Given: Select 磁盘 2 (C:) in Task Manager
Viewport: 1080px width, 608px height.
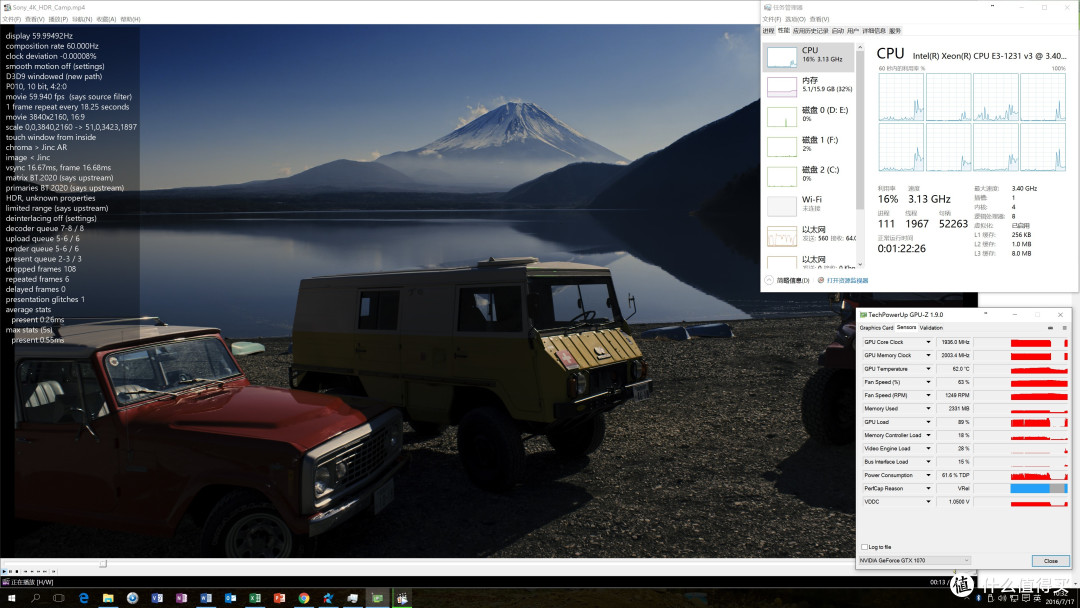Looking at the screenshot, I should pyautogui.click(x=809, y=175).
